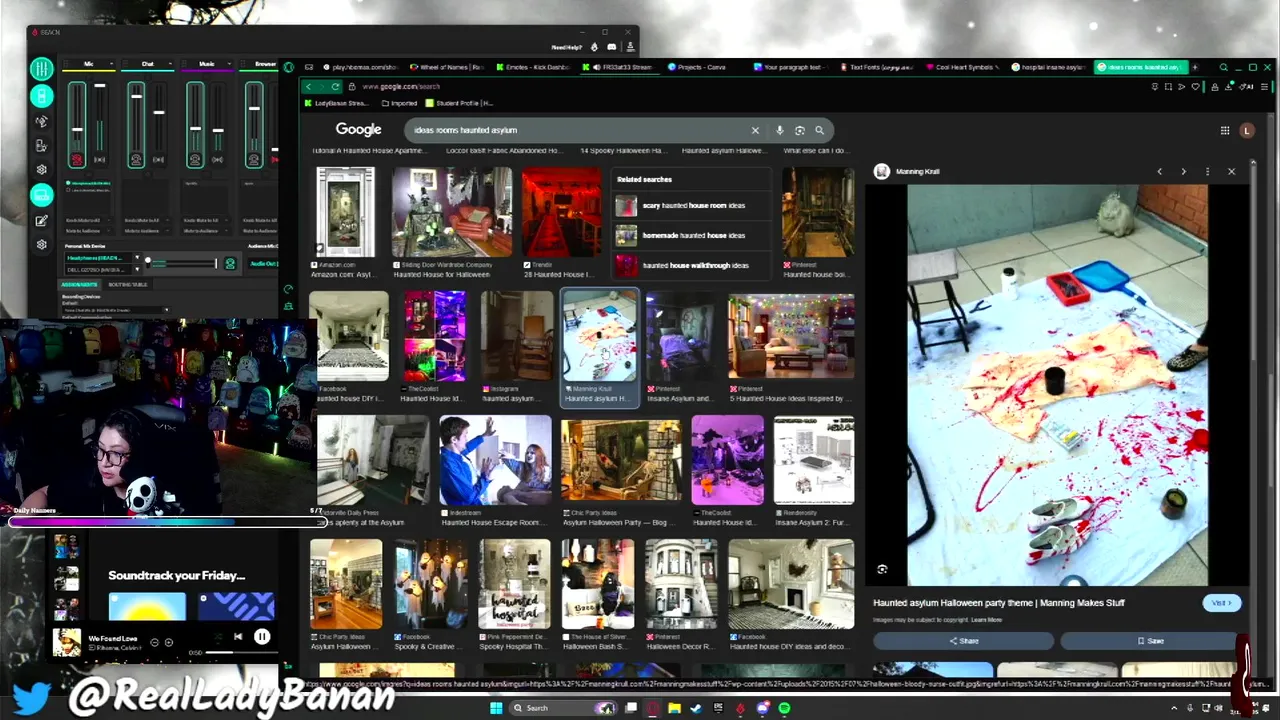Viewport: 1280px width, 720px height.
Task: Toggle the personal mix headphone mute button
Action: [230, 264]
